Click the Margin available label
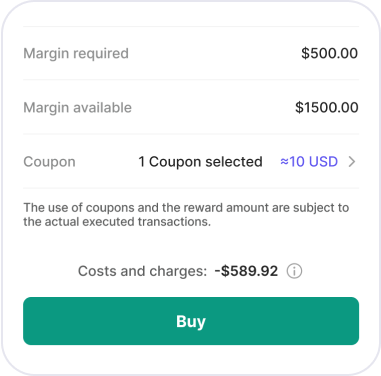 coord(77,108)
